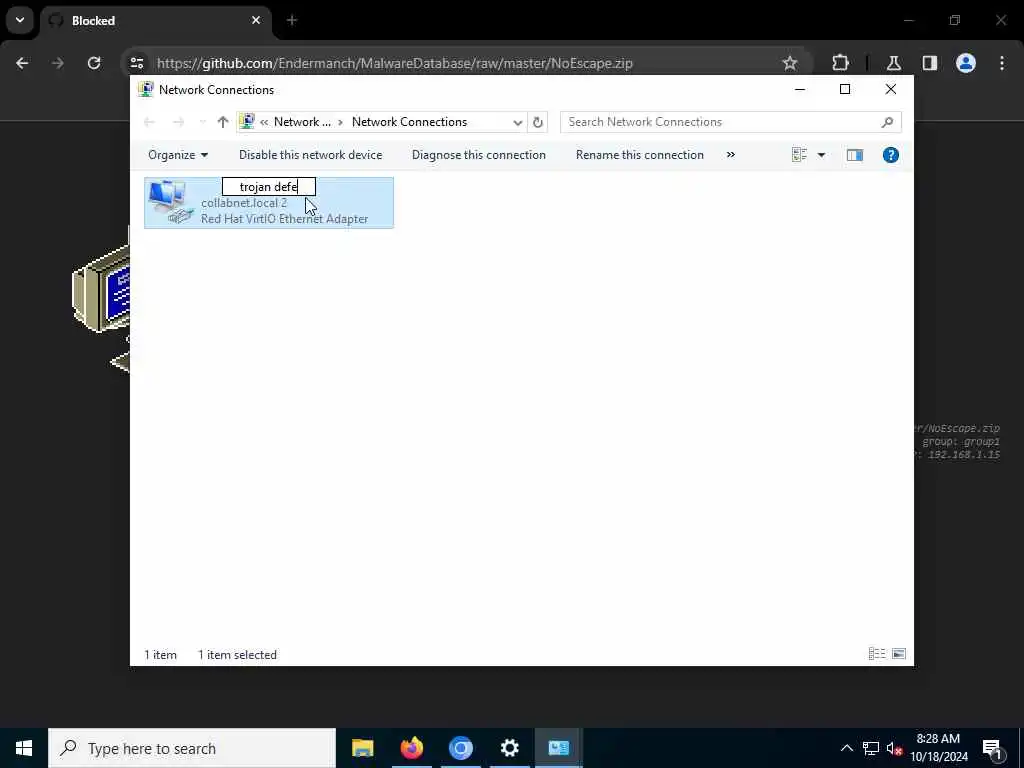
Task: Click the rename text box 'trojan defe'
Action: coord(269,187)
